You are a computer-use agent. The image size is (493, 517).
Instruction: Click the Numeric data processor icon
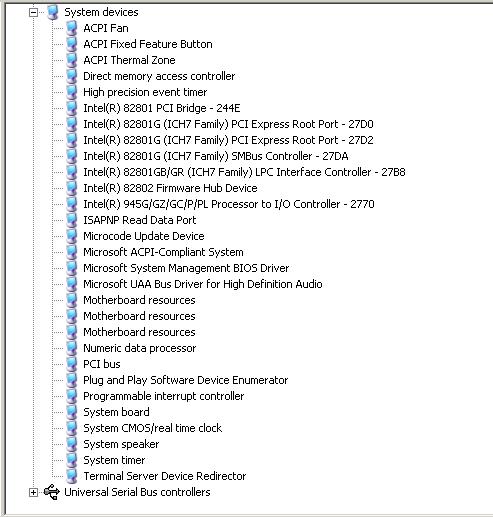click(x=72, y=348)
